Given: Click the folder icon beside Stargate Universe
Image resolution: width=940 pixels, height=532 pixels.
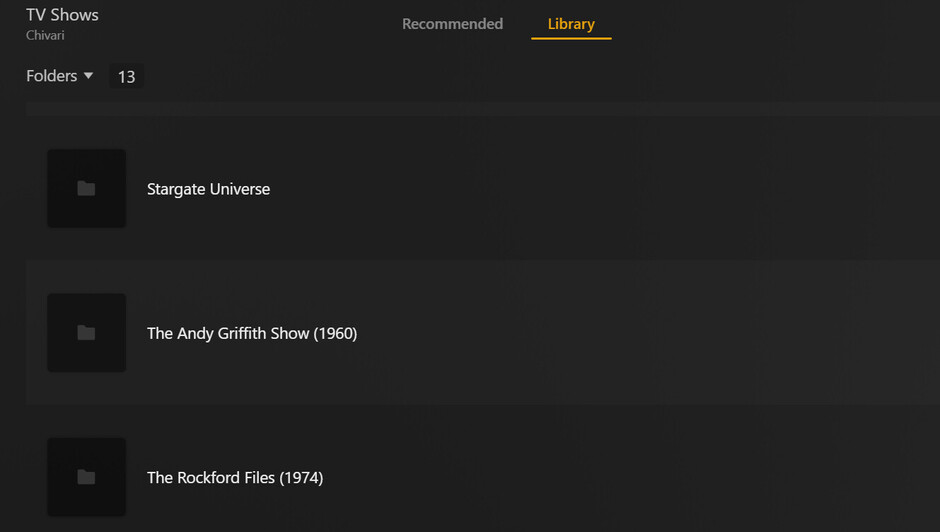Looking at the screenshot, I should [86, 188].
